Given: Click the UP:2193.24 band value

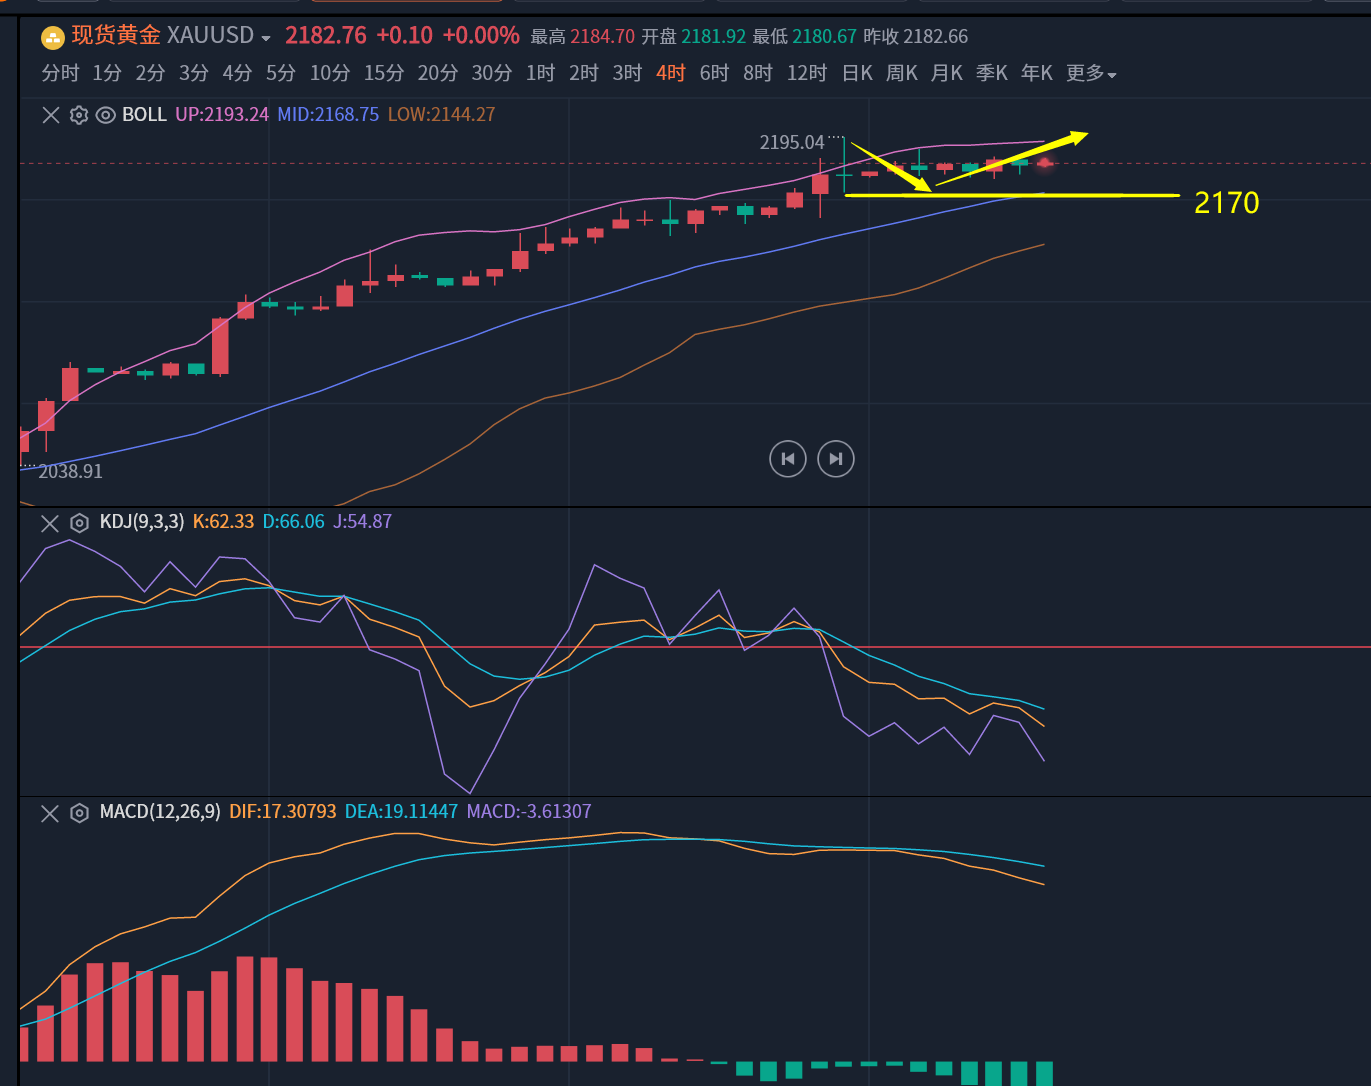Looking at the screenshot, I should (x=222, y=115).
